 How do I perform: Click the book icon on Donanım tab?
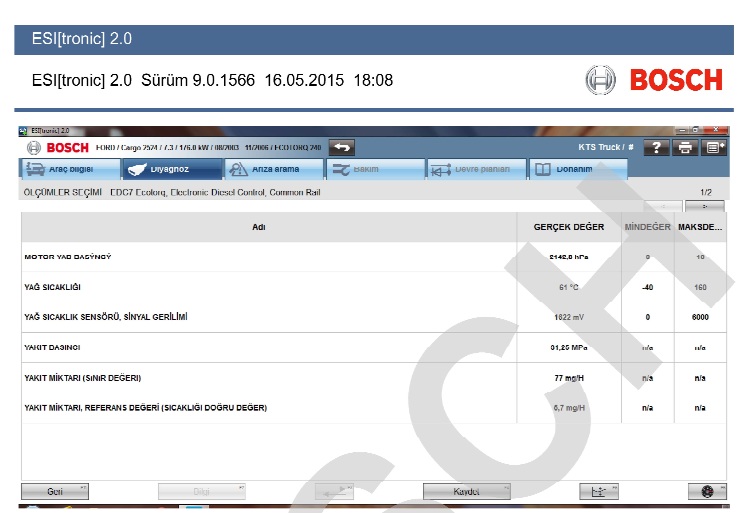point(543,169)
